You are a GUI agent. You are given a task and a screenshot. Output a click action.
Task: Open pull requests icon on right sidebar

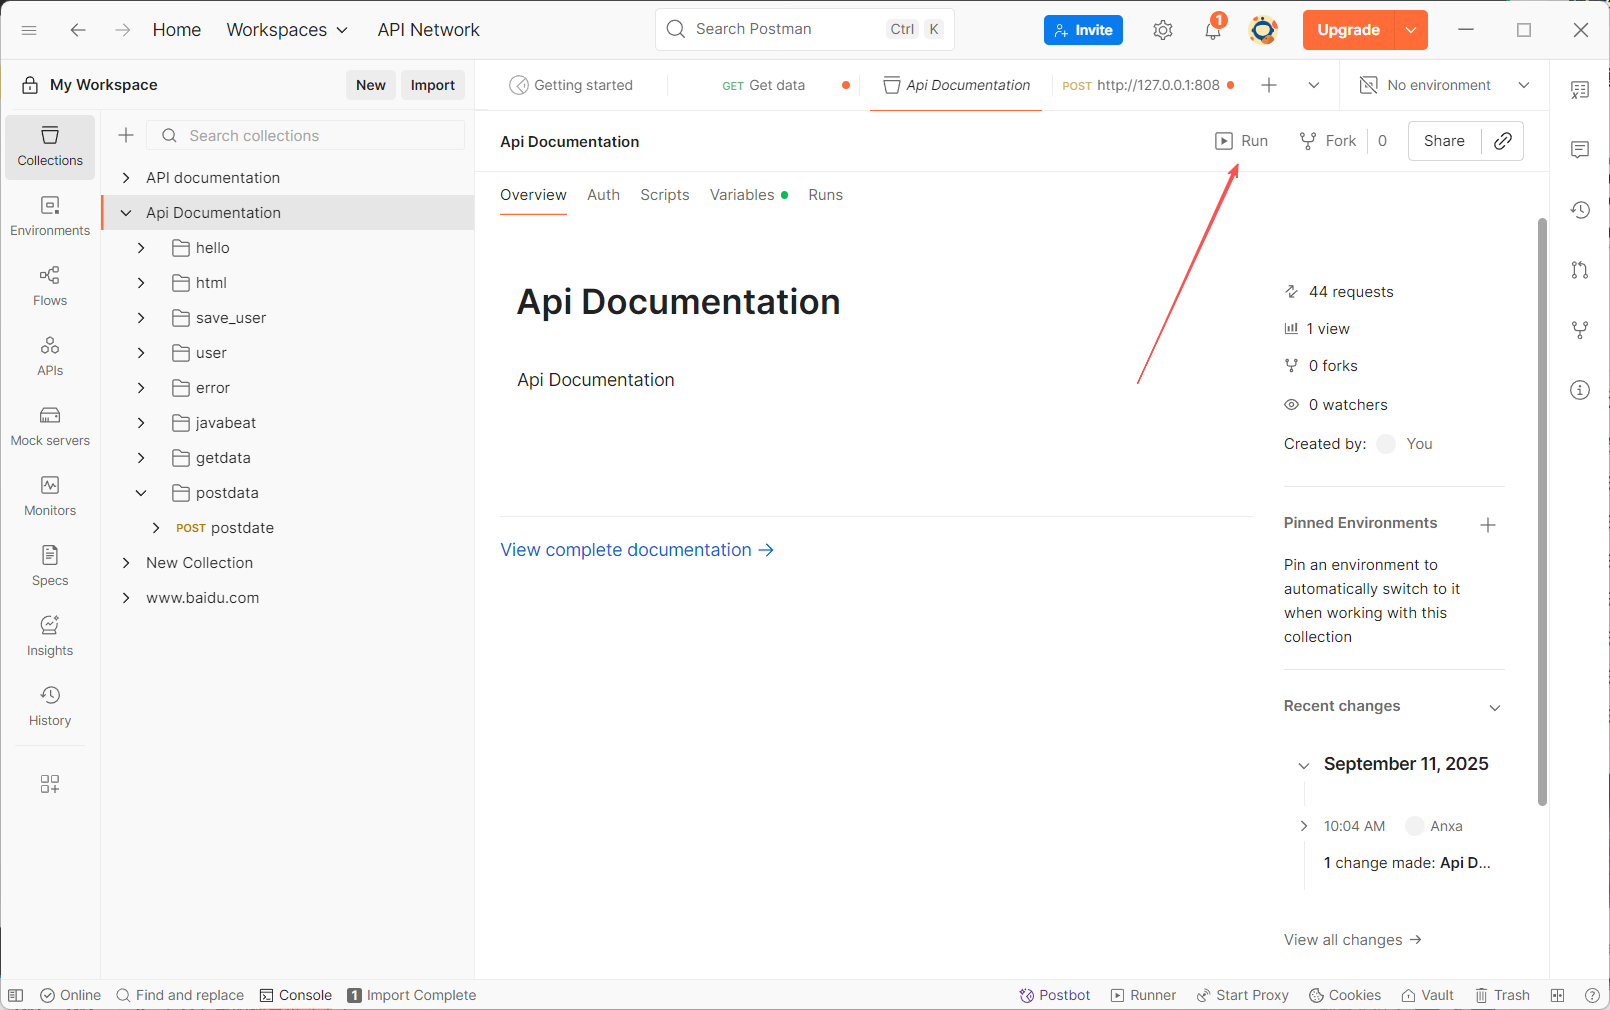click(1580, 270)
